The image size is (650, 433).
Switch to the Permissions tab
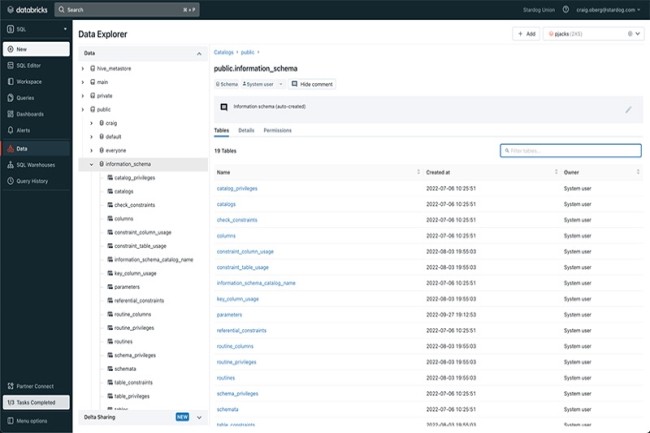[277, 130]
